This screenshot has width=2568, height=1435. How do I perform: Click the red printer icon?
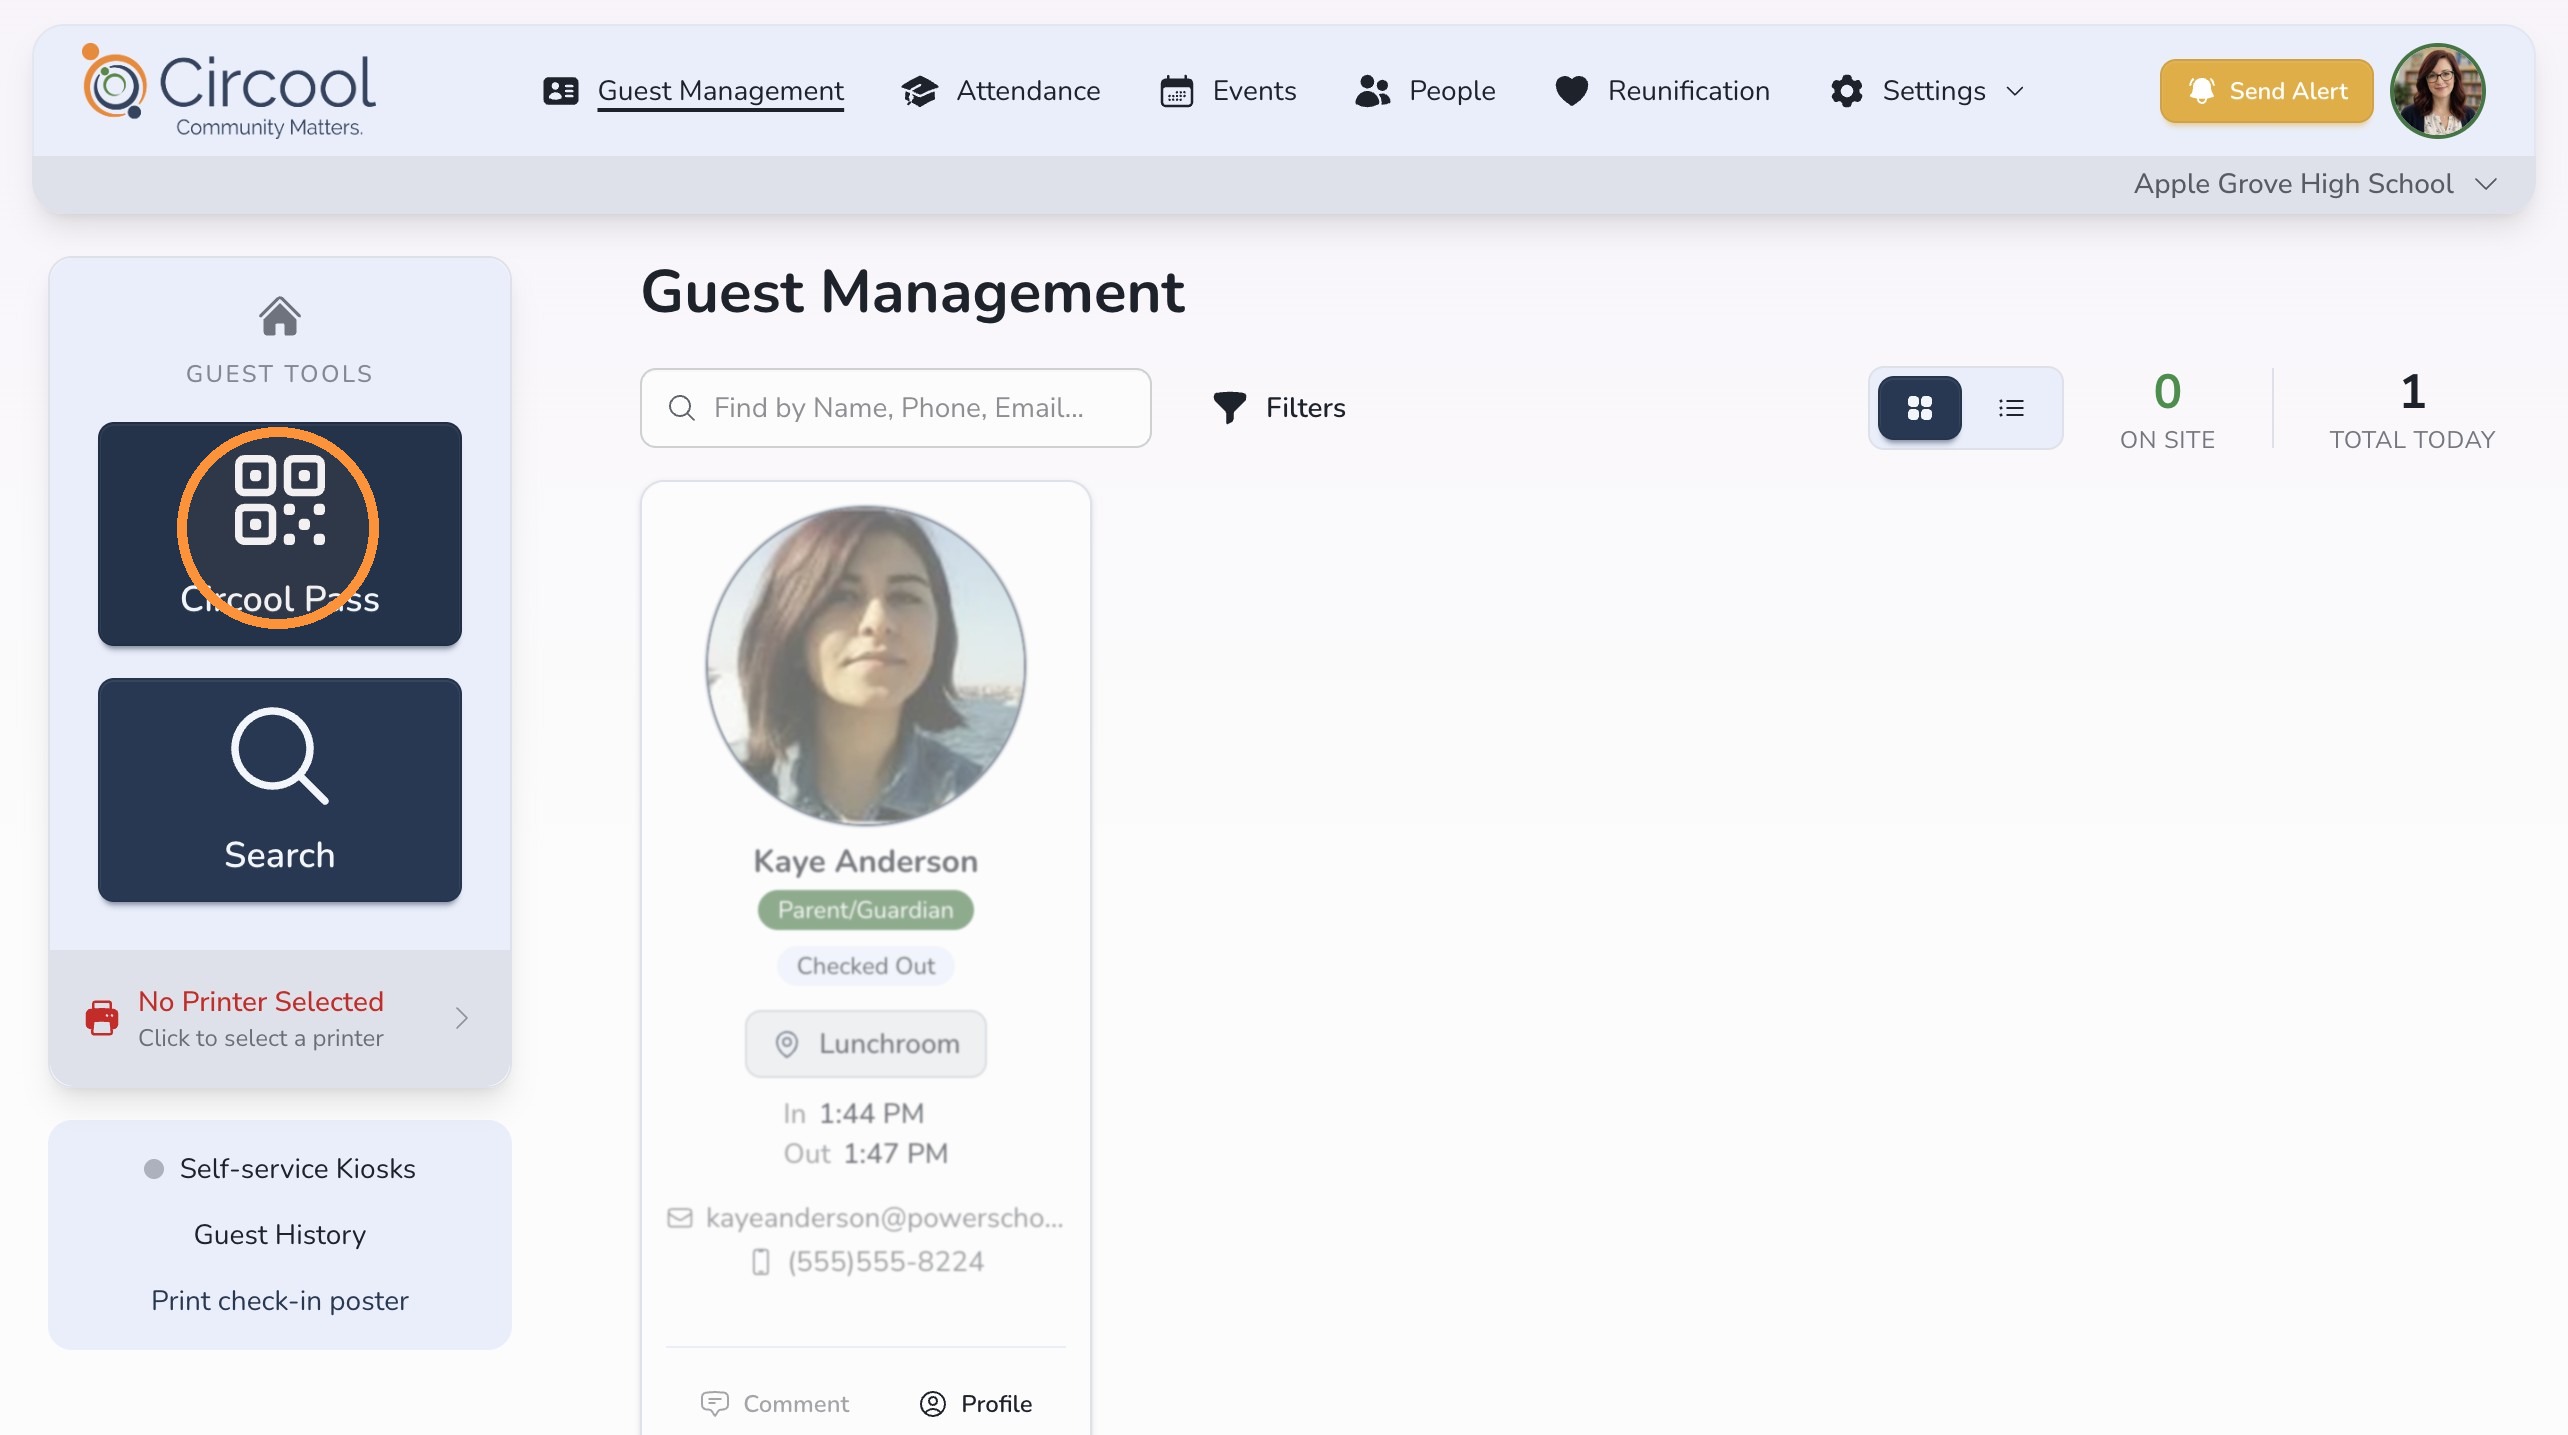[102, 1018]
